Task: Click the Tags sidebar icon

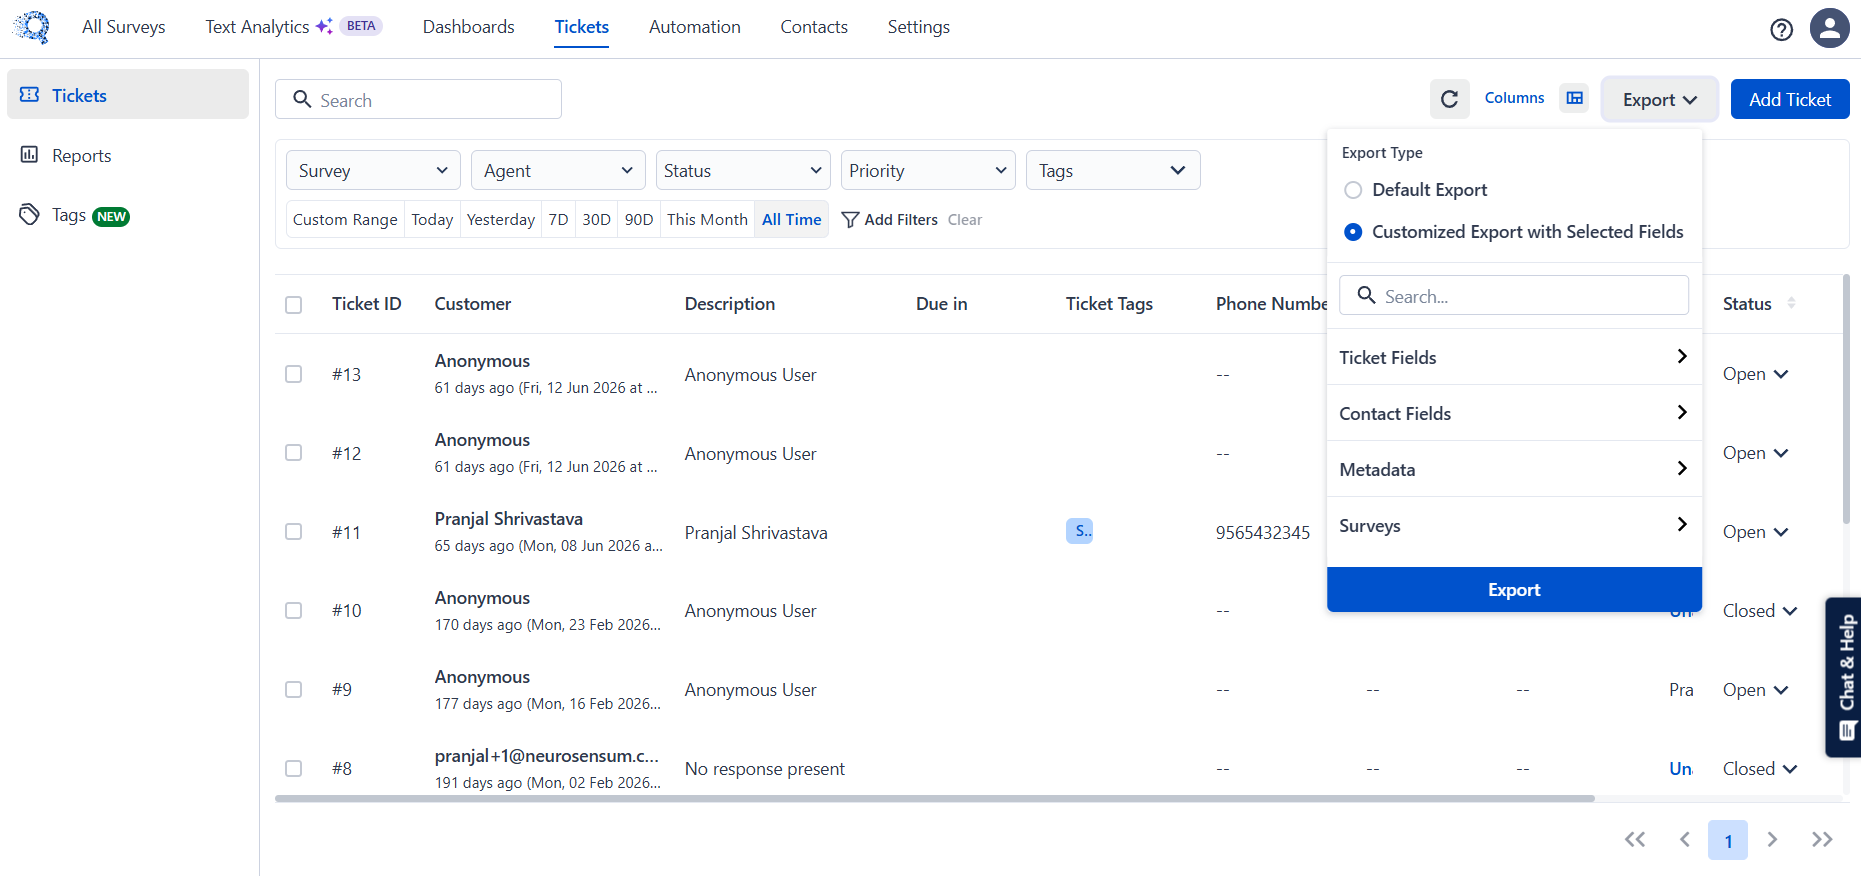Action: click(x=30, y=215)
